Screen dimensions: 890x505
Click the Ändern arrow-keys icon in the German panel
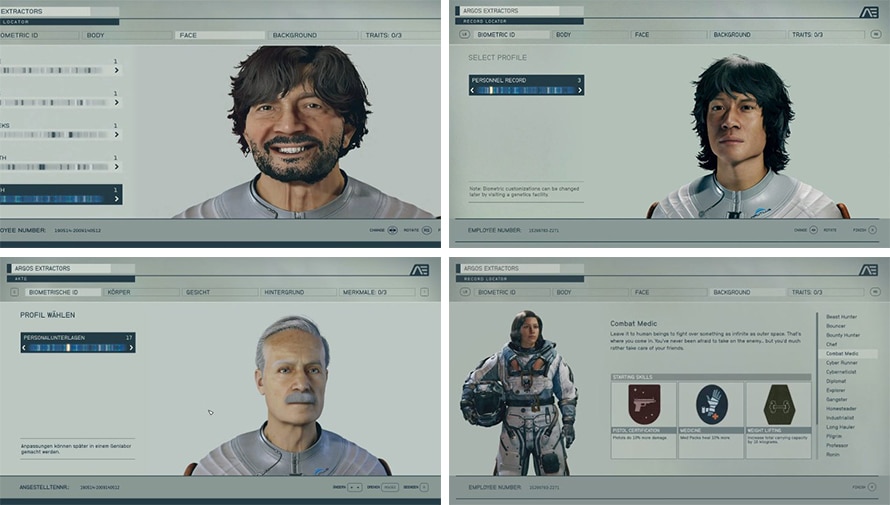pyautogui.click(x=354, y=487)
